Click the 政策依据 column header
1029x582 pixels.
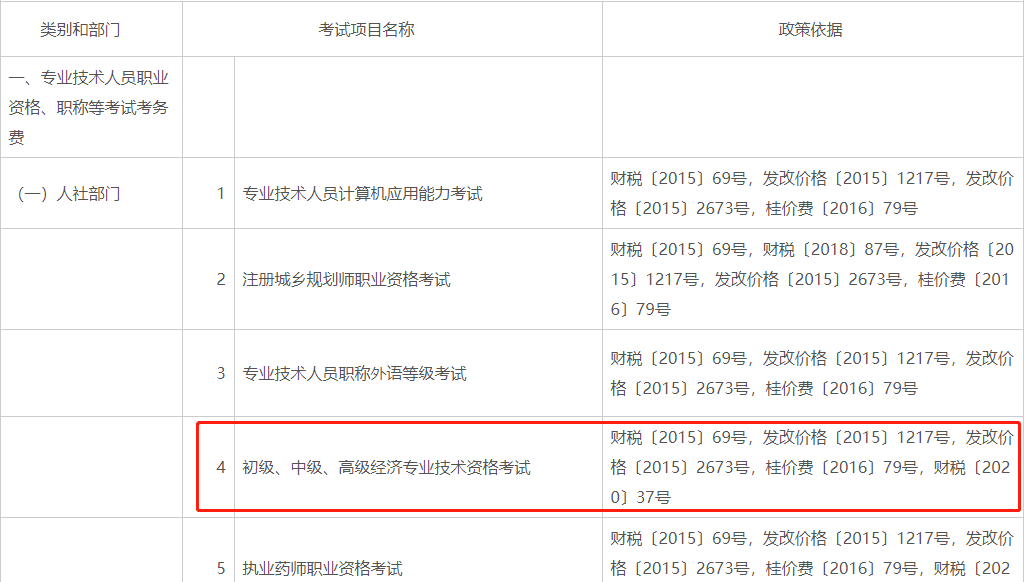tap(810, 30)
